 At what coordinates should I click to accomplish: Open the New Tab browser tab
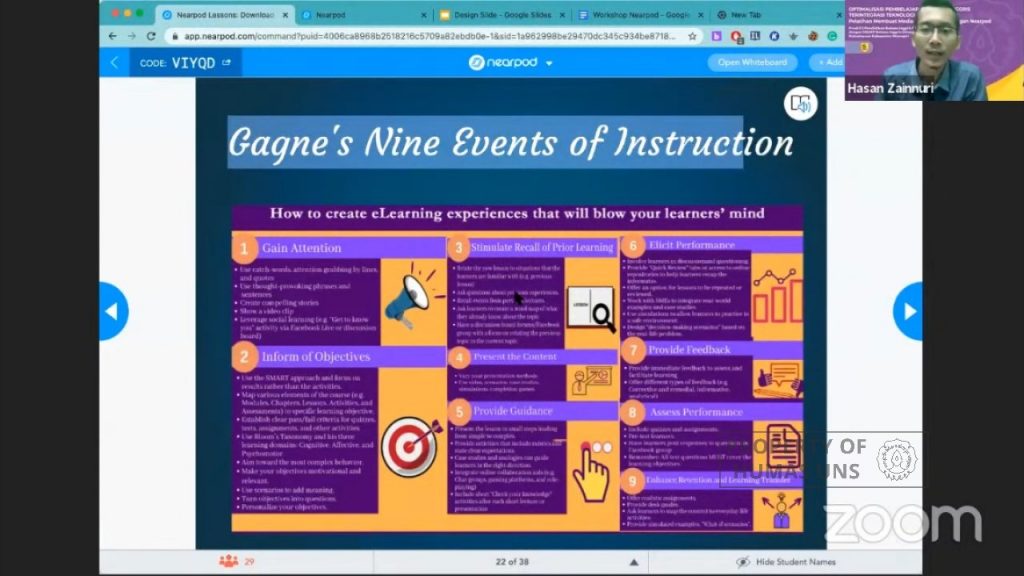[744, 14]
